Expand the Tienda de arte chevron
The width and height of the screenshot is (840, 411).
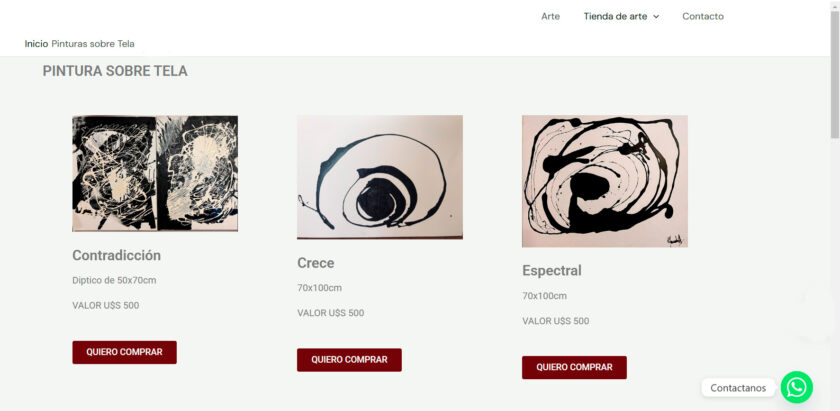pyautogui.click(x=656, y=17)
